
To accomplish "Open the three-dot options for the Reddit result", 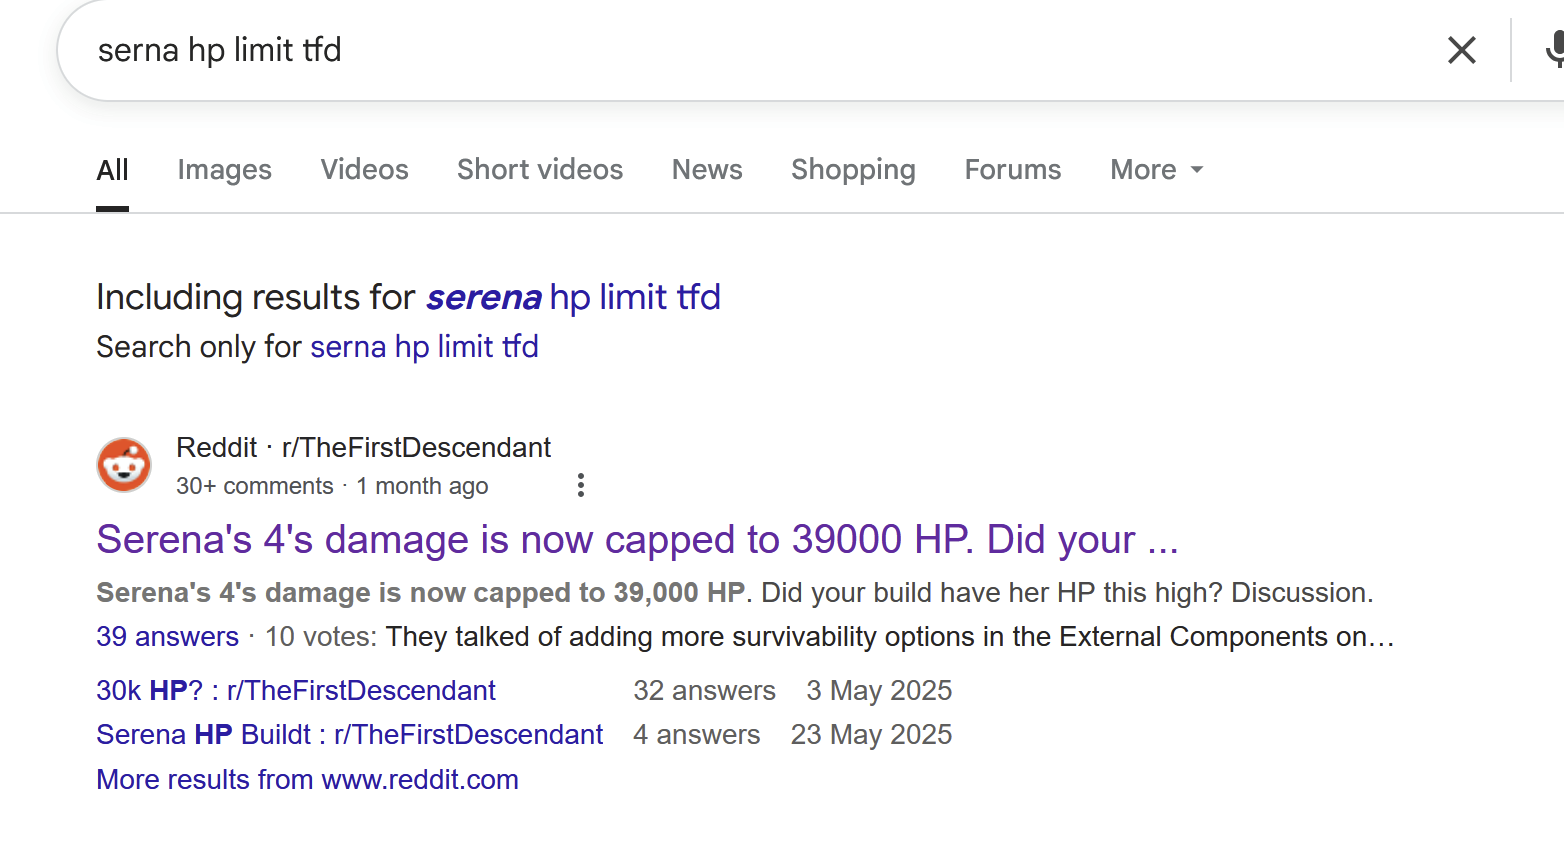I will 581,486.
